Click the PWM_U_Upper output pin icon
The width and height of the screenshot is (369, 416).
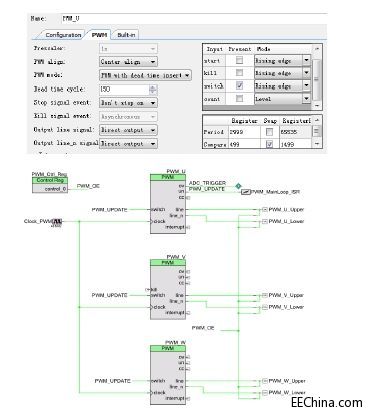(265, 210)
